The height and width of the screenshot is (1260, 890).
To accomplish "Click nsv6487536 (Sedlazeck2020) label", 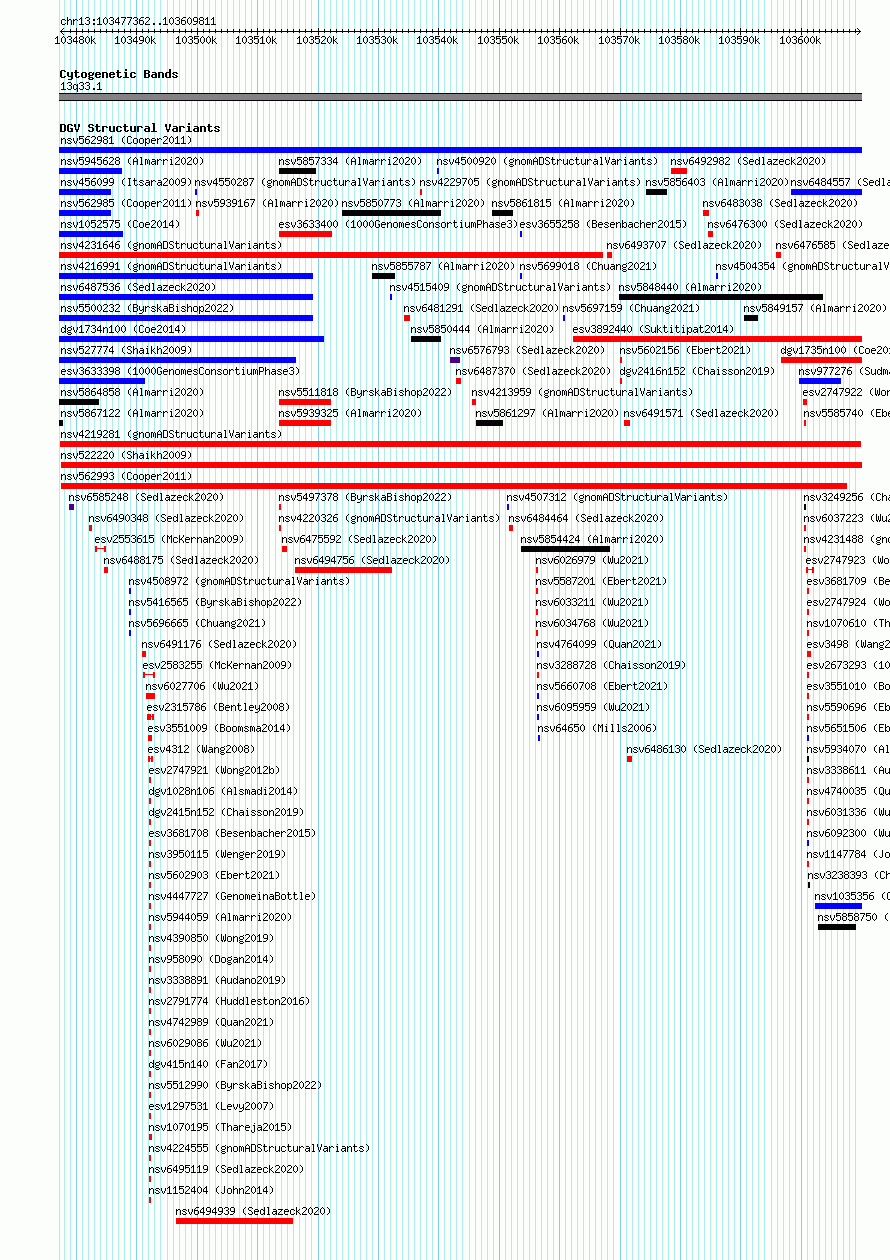I will 138,287.
